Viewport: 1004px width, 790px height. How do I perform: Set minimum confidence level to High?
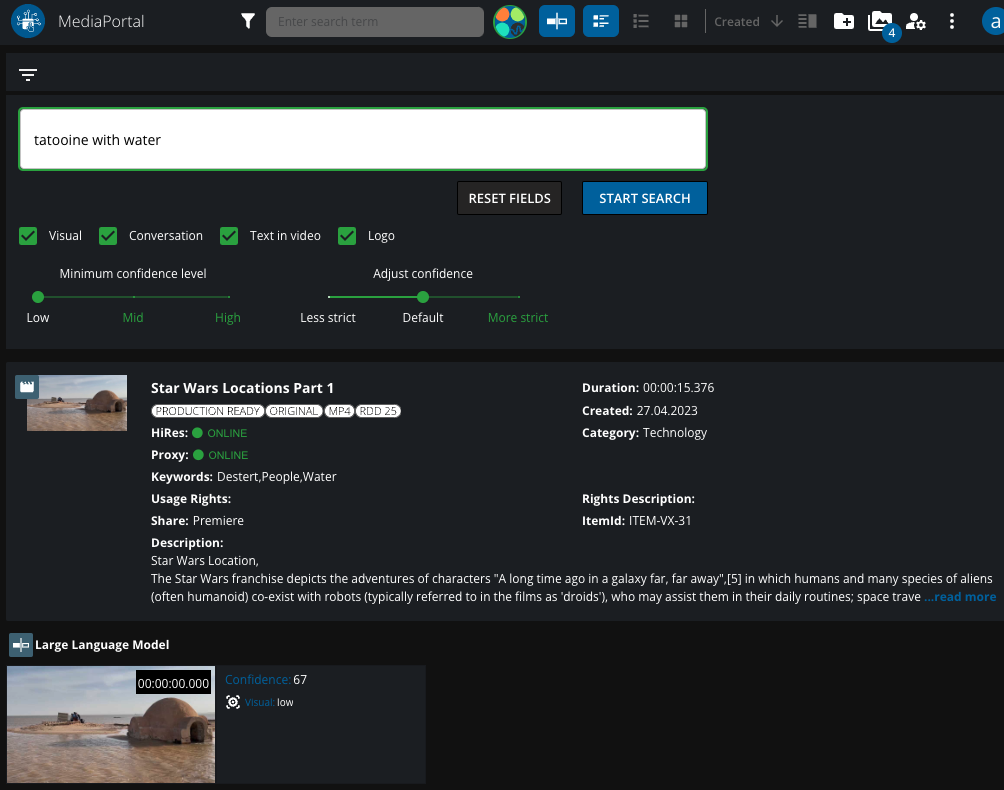click(229, 297)
